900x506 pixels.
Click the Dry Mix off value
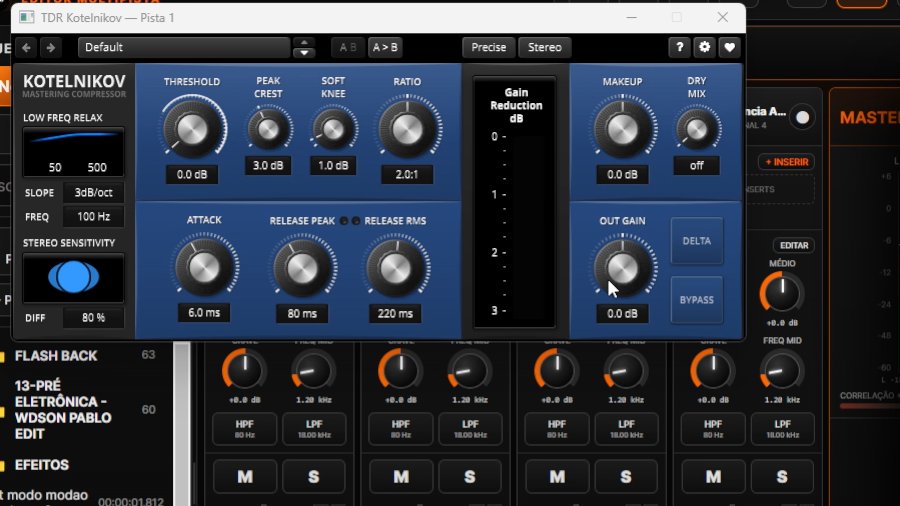696,165
